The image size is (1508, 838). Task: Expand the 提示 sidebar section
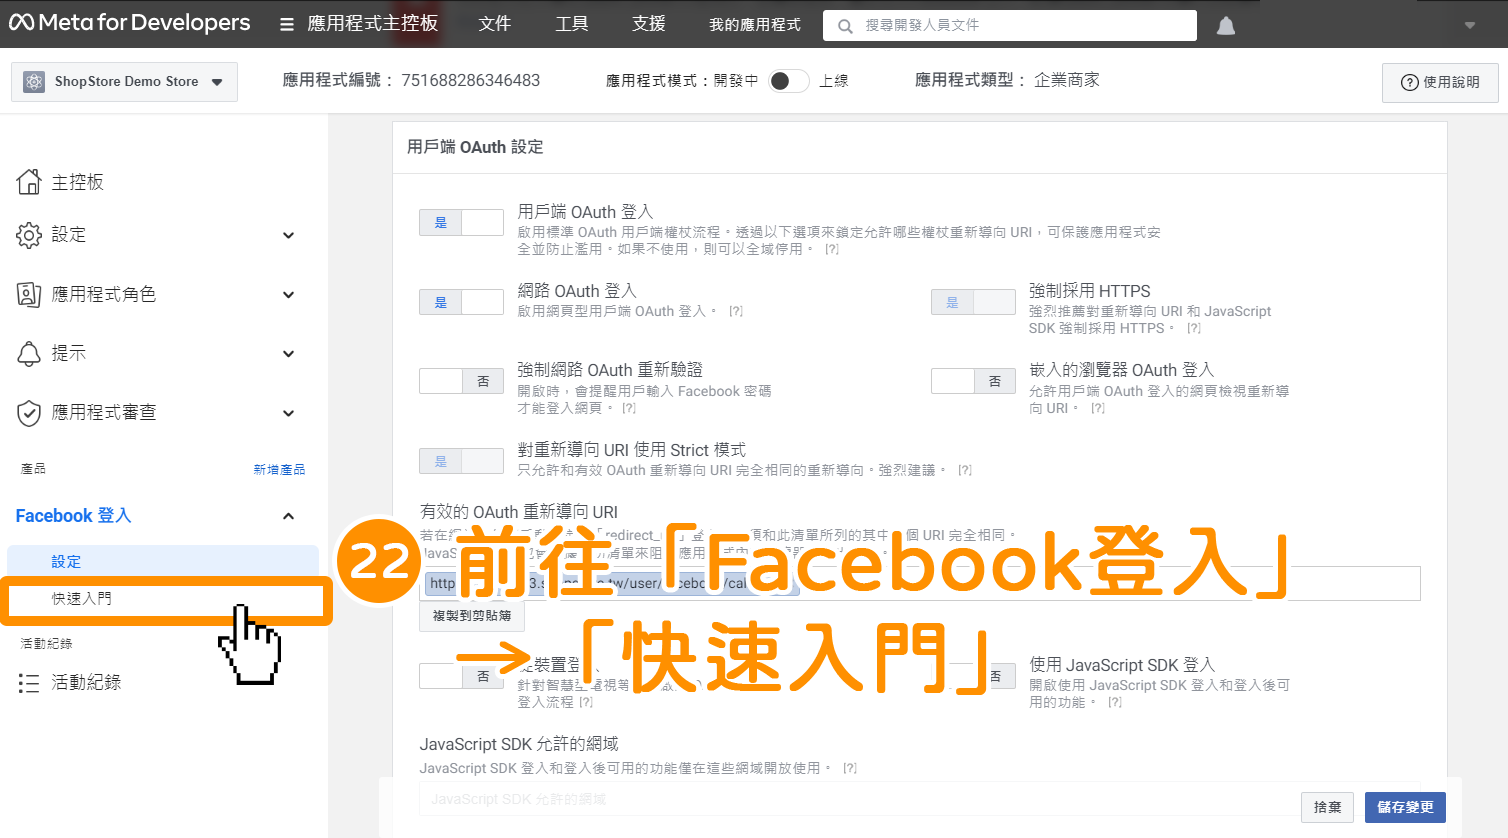pyautogui.click(x=288, y=354)
